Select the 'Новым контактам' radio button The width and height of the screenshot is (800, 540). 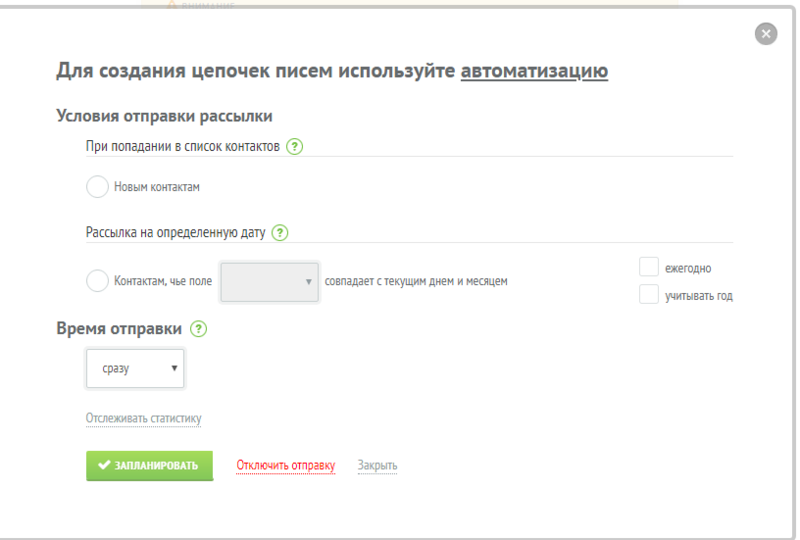[97, 187]
